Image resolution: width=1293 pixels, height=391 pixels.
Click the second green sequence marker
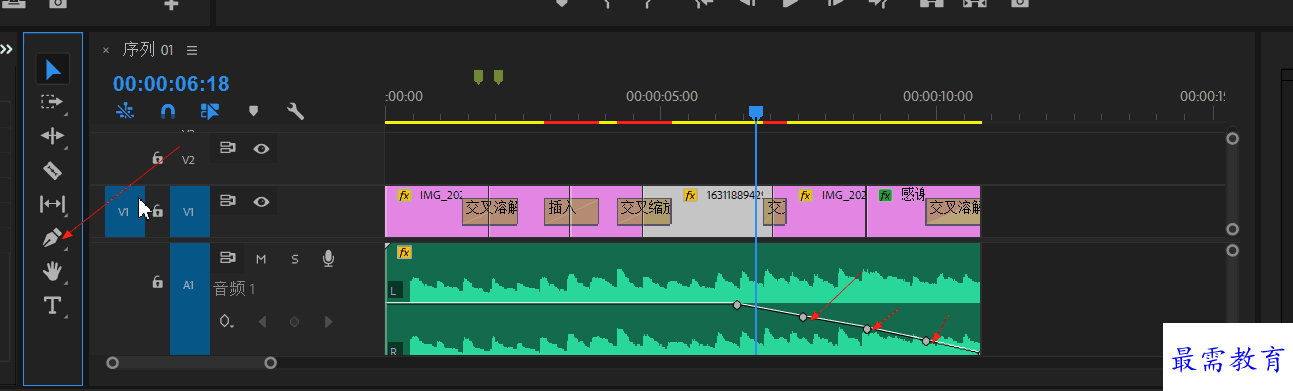pyautogui.click(x=498, y=76)
